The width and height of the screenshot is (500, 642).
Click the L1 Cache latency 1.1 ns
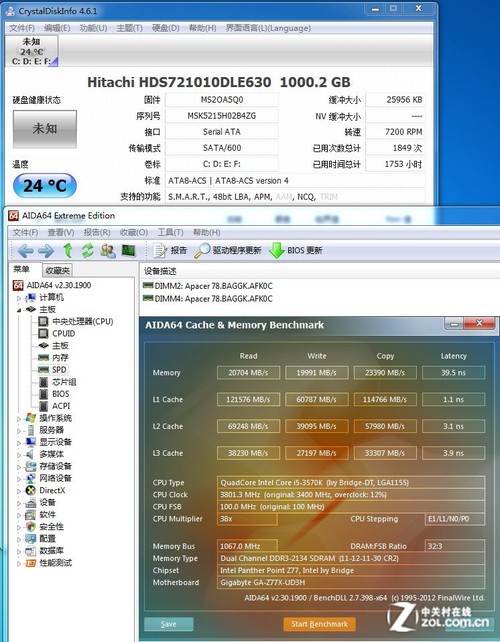tap(453, 399)
